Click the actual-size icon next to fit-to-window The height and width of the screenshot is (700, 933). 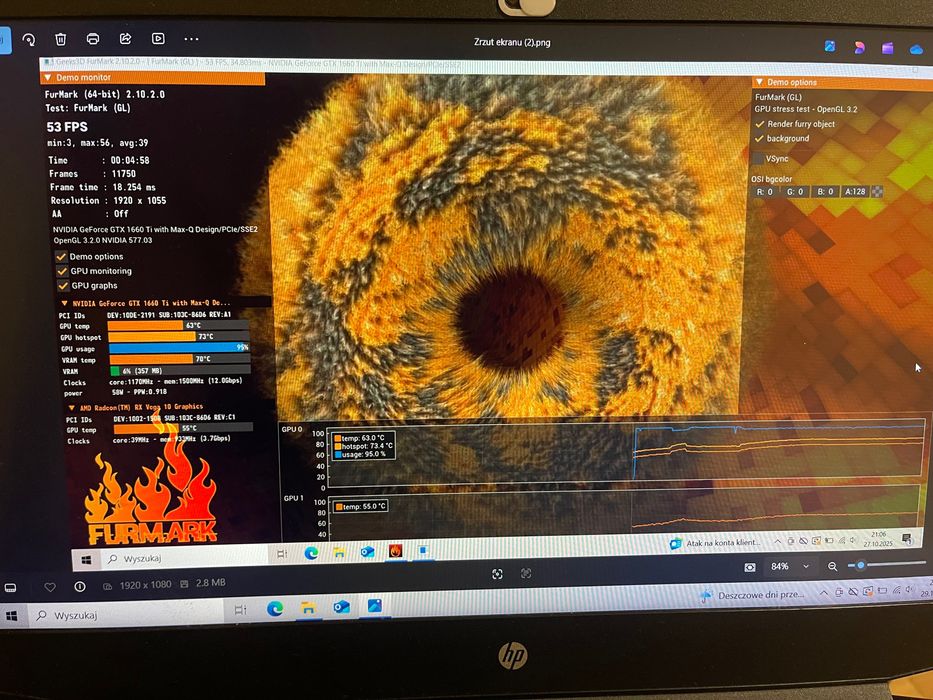point(526,573)
